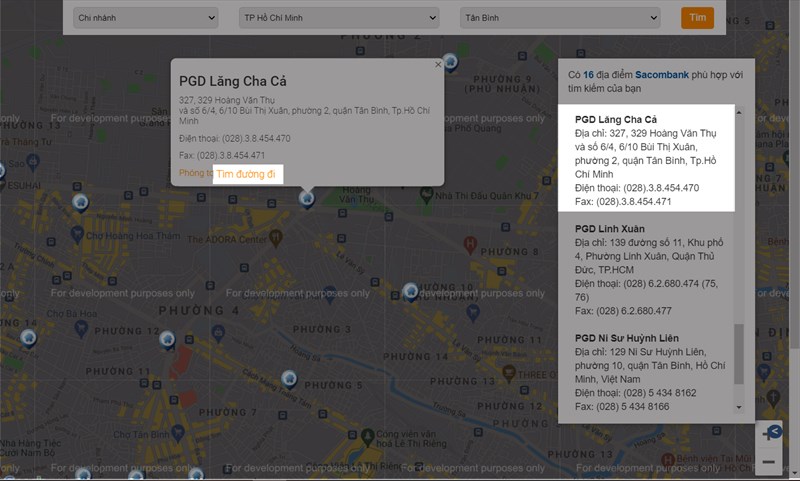Click PGD Linh Xuân phone number line
800x481 pixels.
[x=646, y=290]
